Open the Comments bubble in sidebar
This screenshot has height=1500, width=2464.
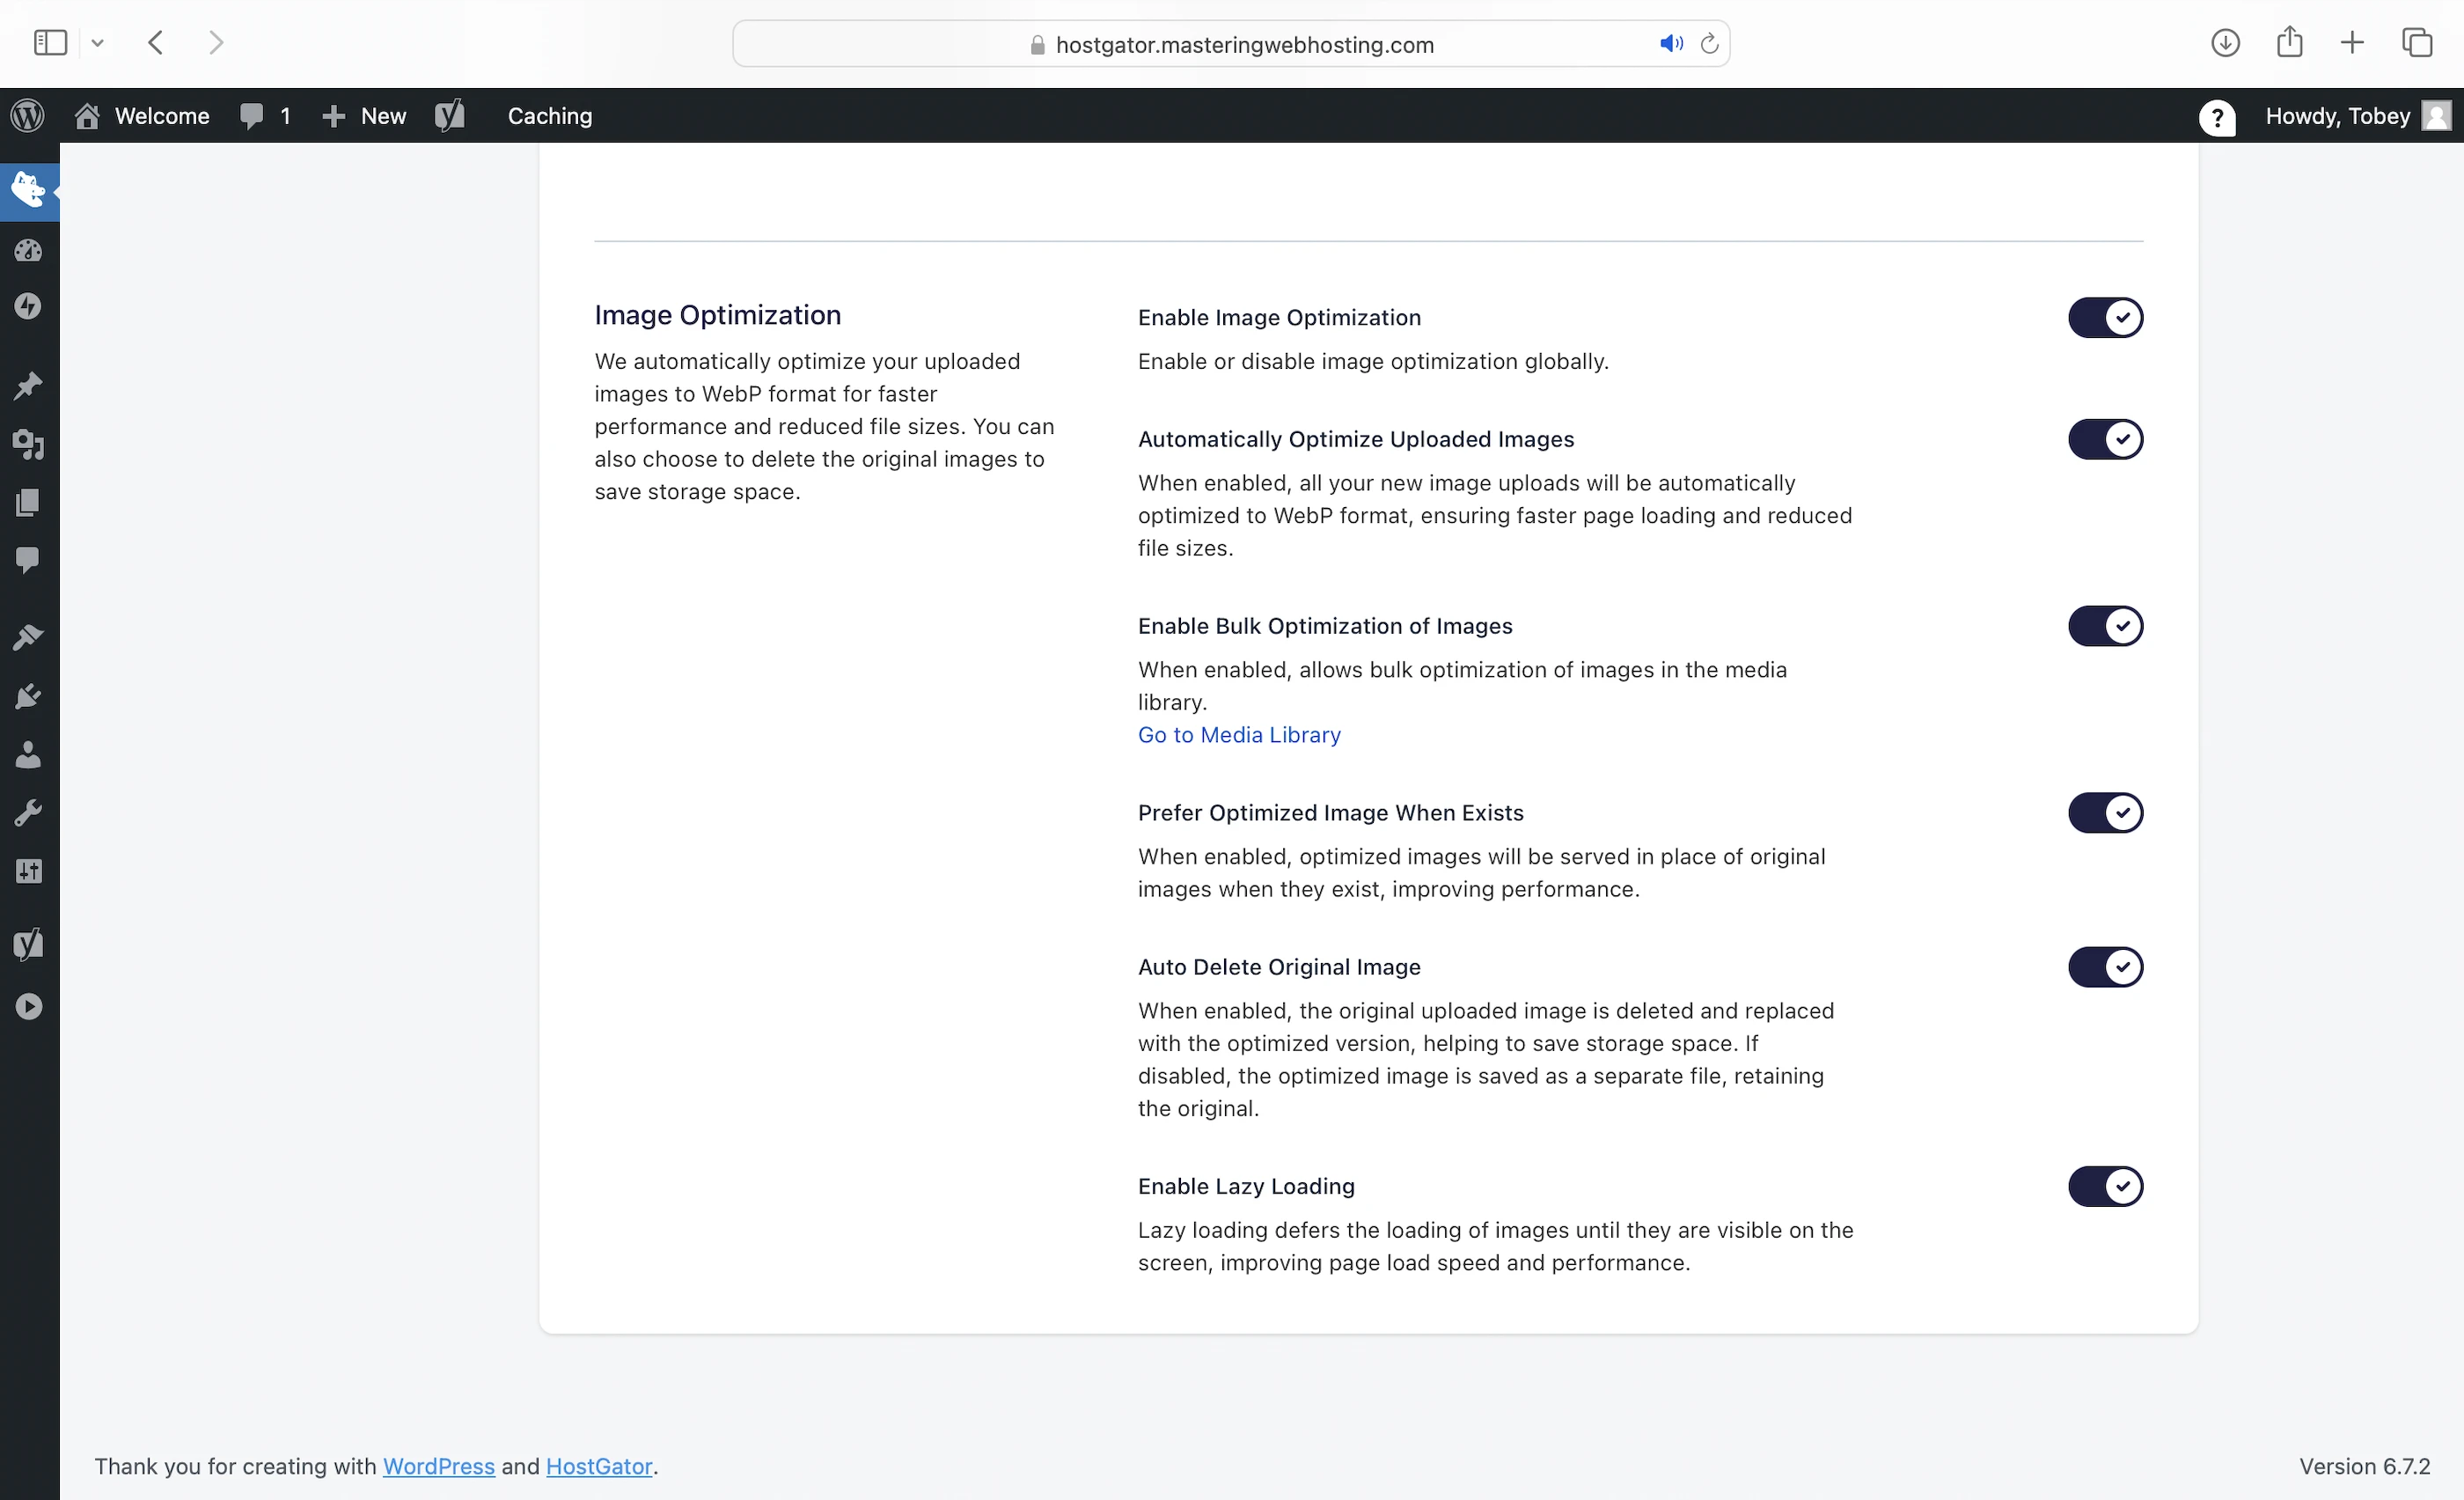click(28, 559)
